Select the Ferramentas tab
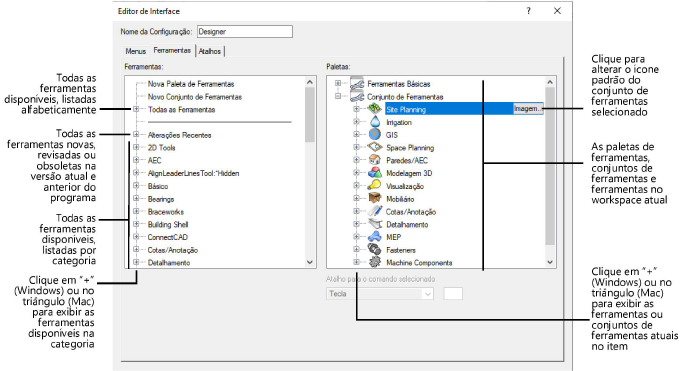 (172, 50)
